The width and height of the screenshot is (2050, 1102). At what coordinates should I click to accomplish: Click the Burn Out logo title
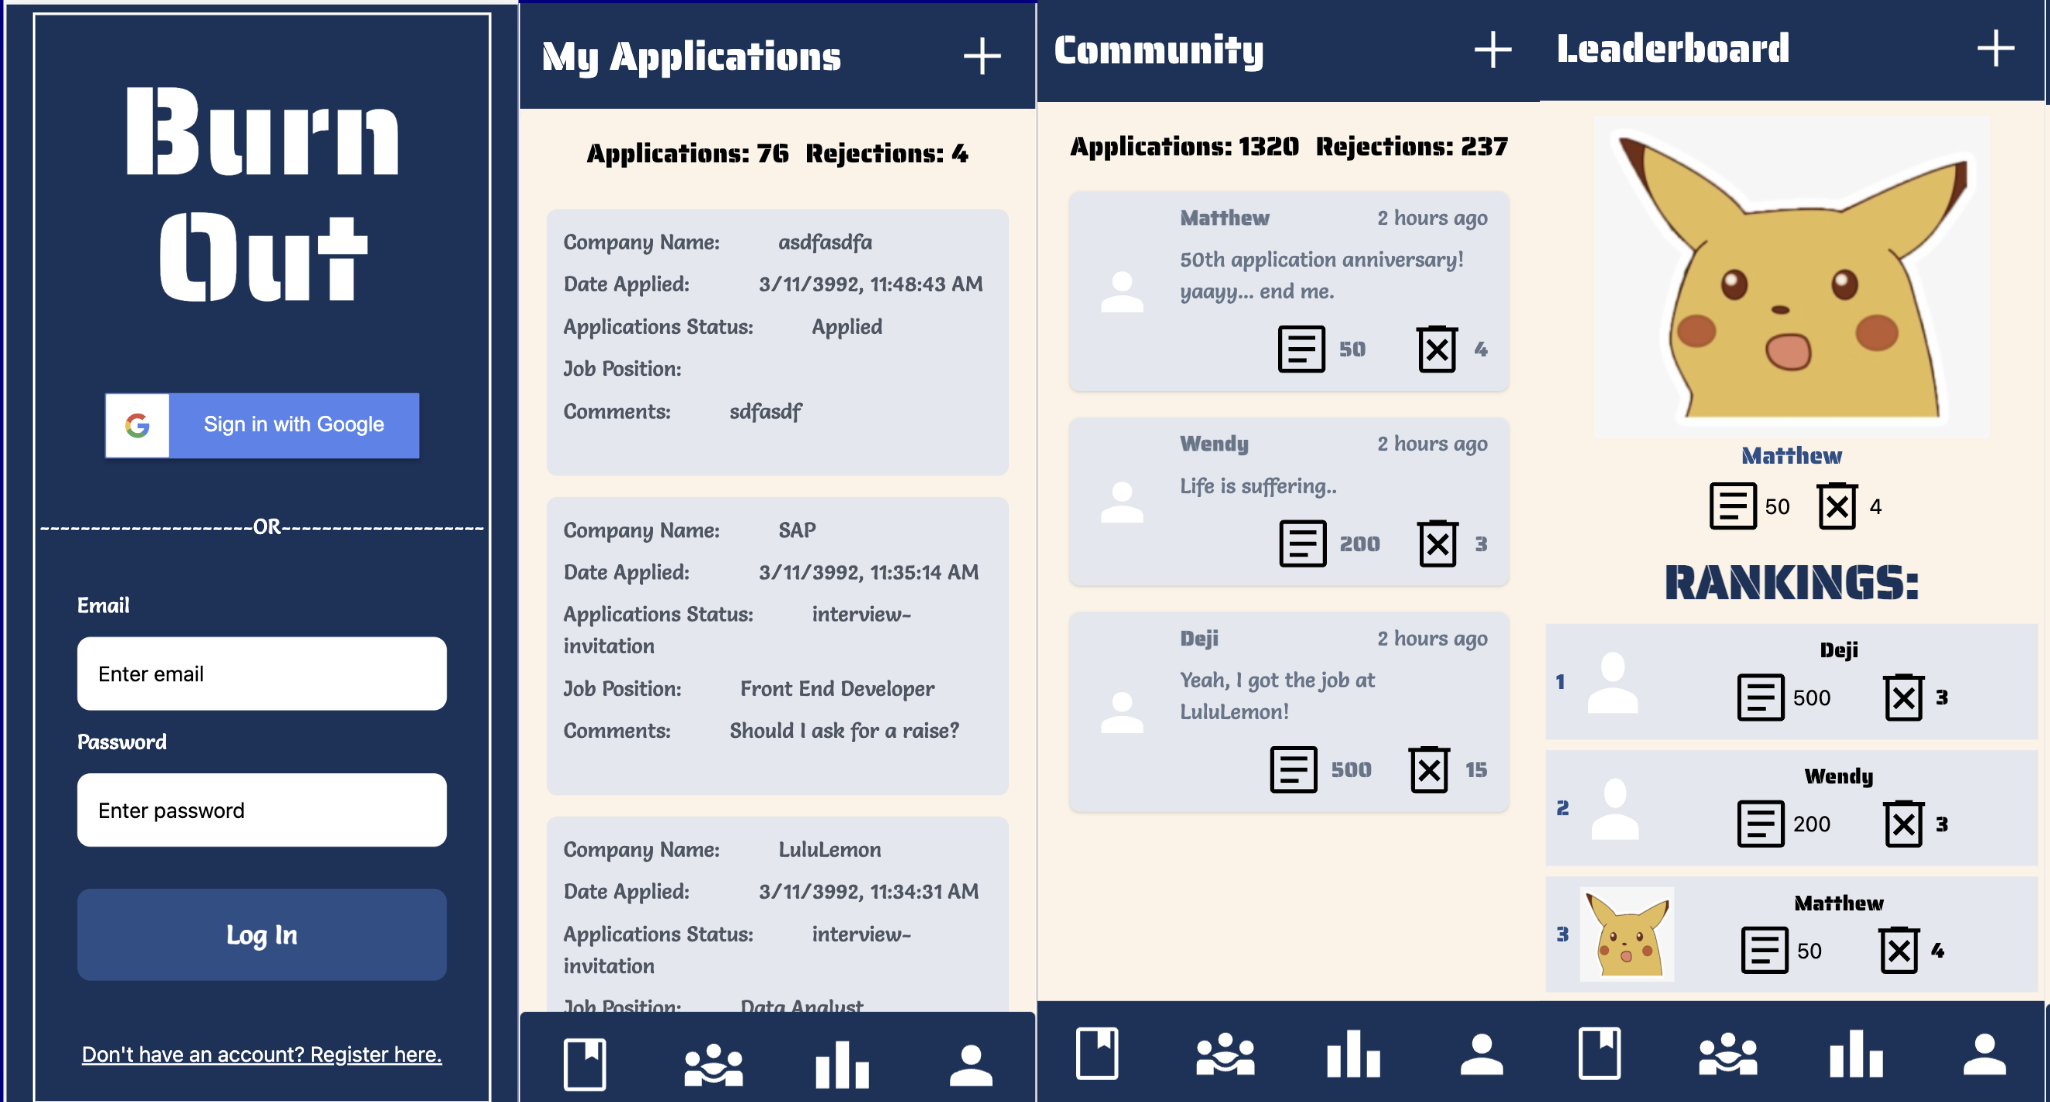[x=262, y=194]
